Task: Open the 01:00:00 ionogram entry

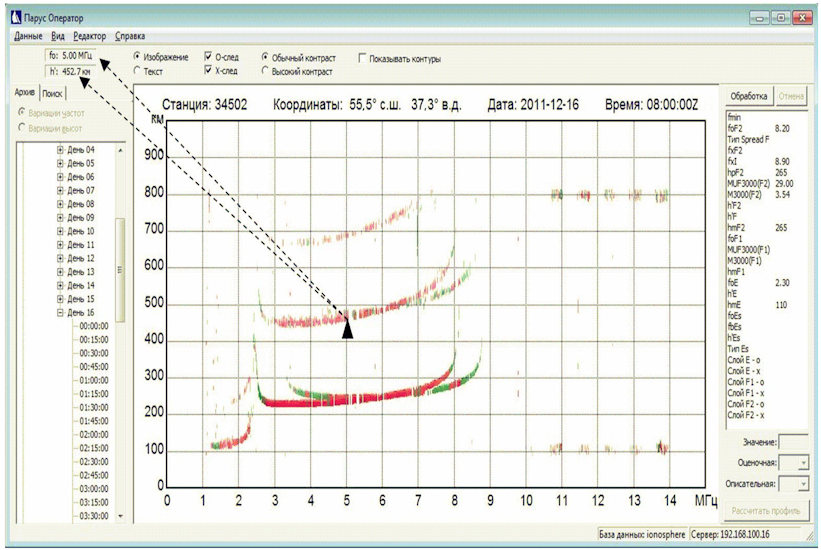Action: click(x=94, y=381)
